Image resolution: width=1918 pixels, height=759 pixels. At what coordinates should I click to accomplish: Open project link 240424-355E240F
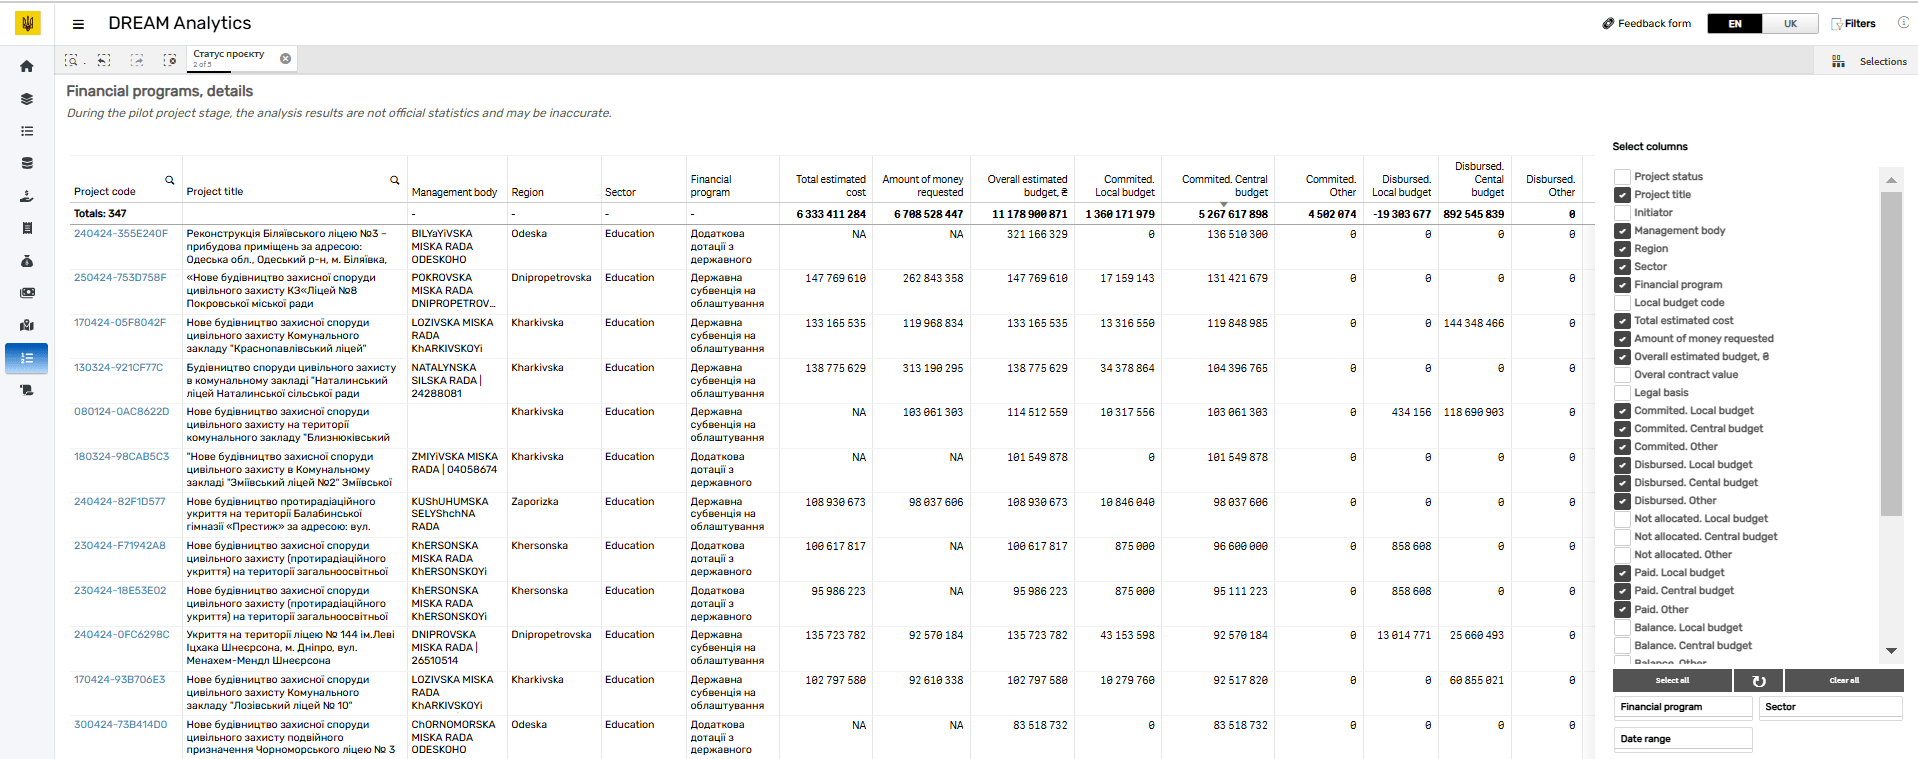(x=121, y=234)
